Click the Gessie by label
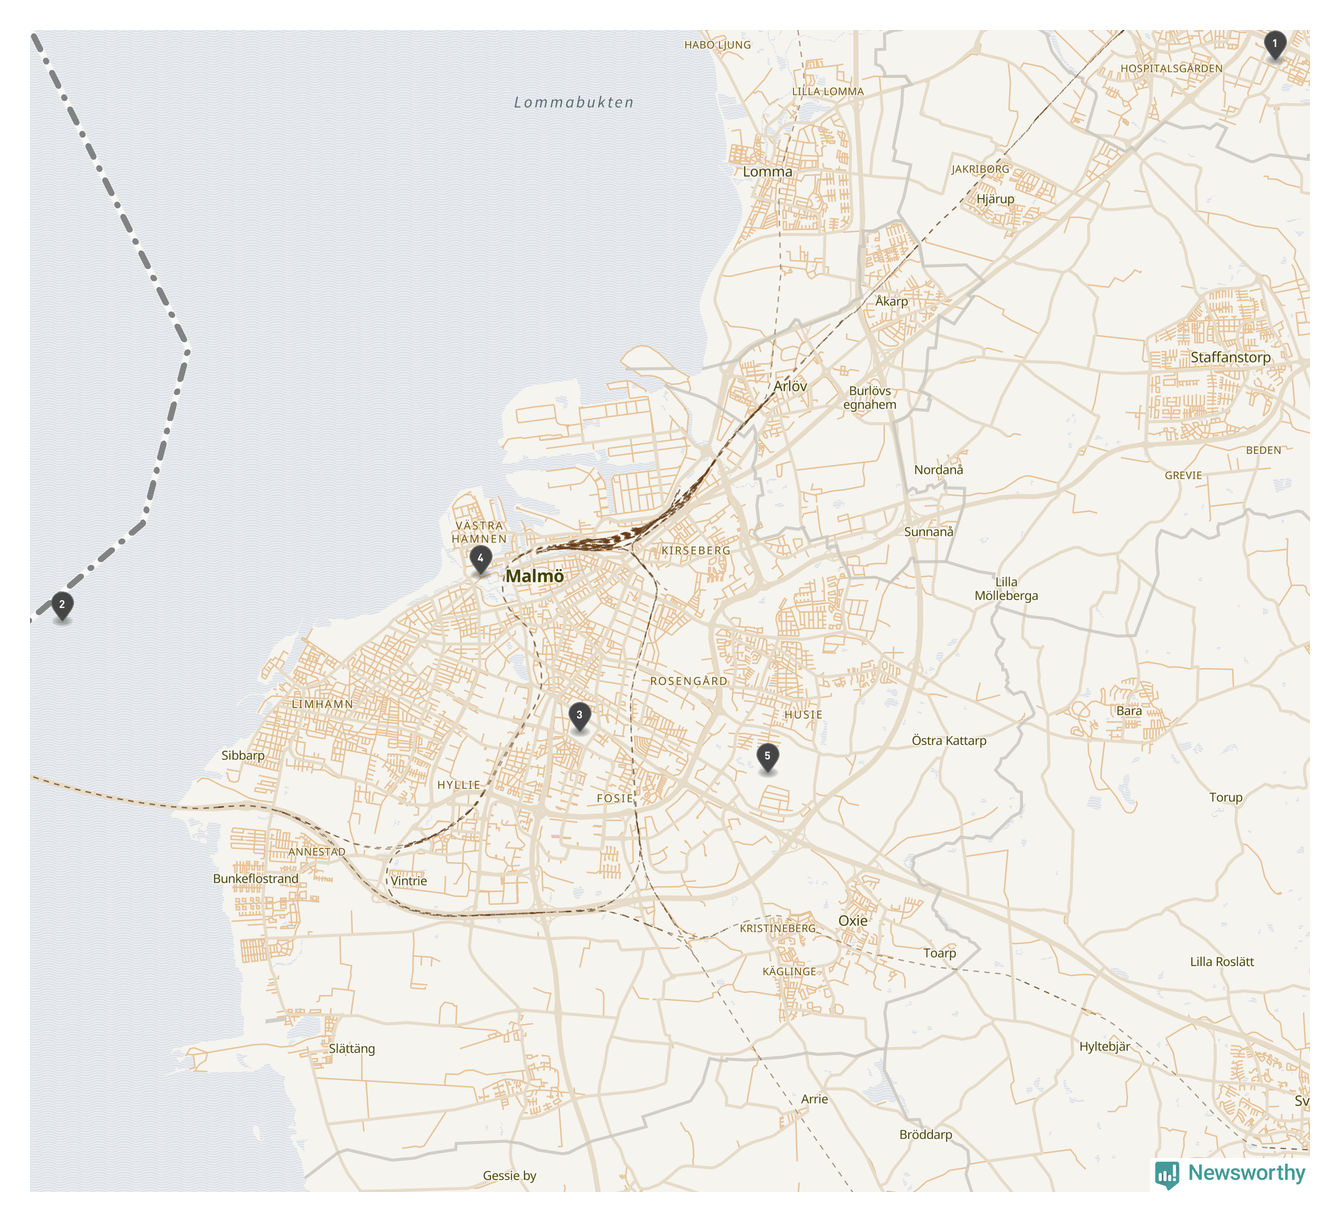1340x1222 pixels. point(510,1176)
